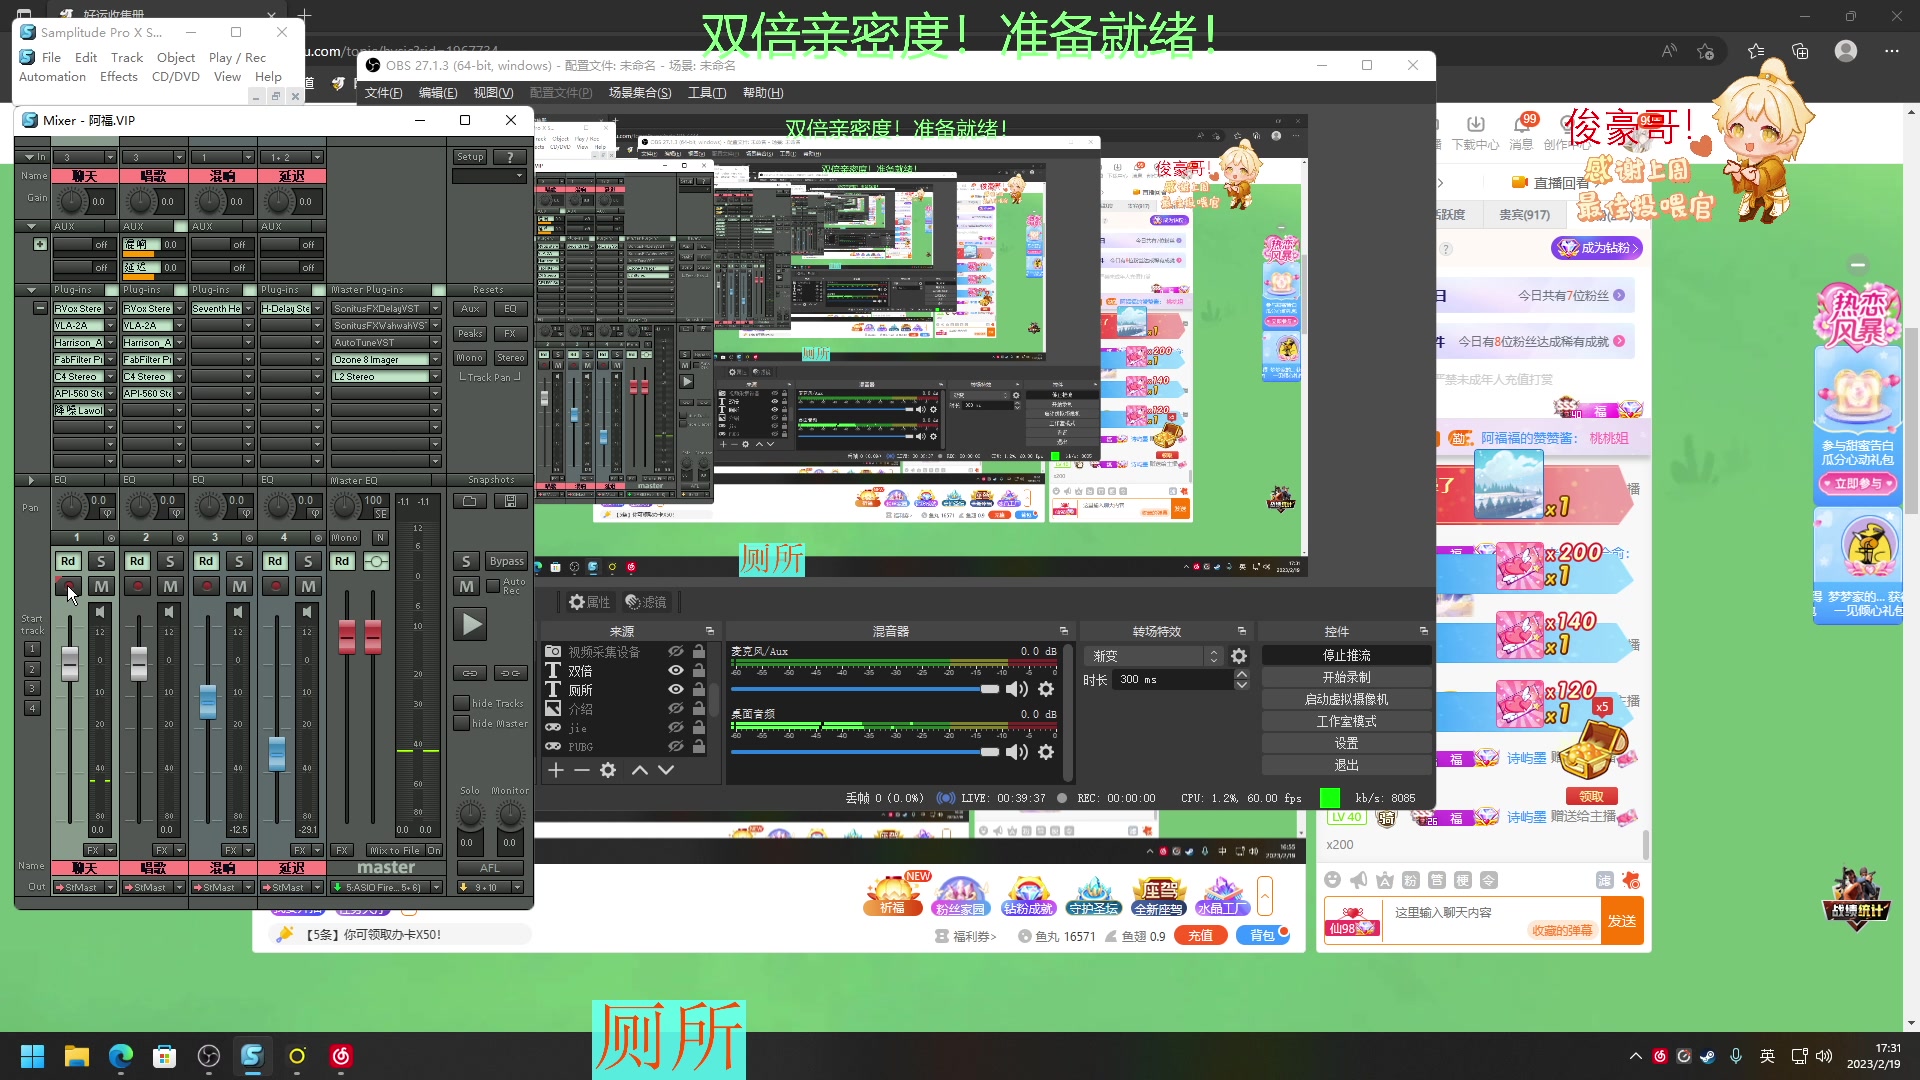Enable the hide Tracks checkbox in mixer
This screenshot has width=1920, height=1080.
(x=462, y=704)
